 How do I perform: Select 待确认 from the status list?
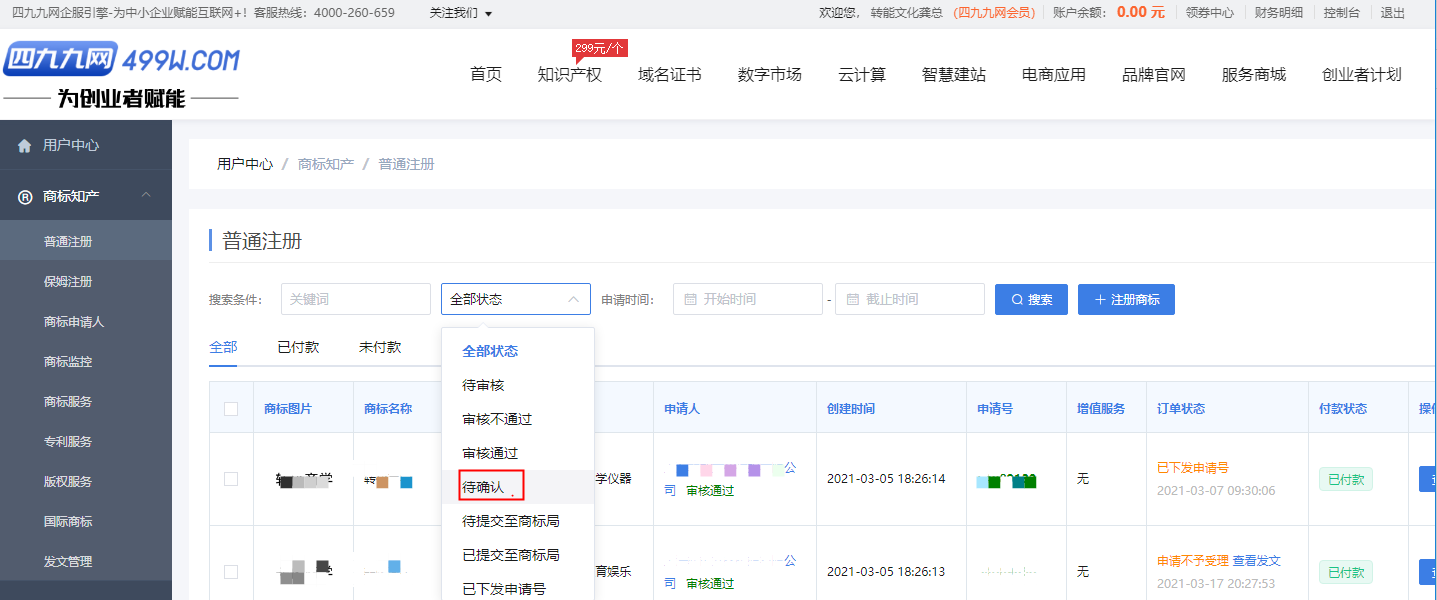pos(483,487)
